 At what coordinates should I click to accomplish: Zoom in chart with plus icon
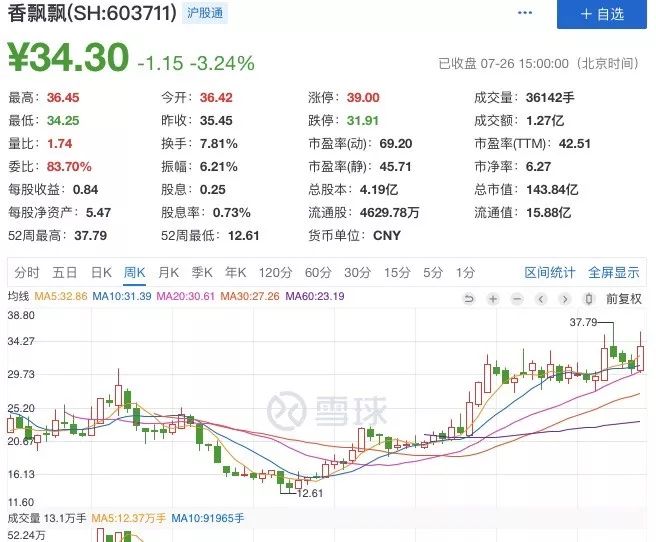point(493,299)
